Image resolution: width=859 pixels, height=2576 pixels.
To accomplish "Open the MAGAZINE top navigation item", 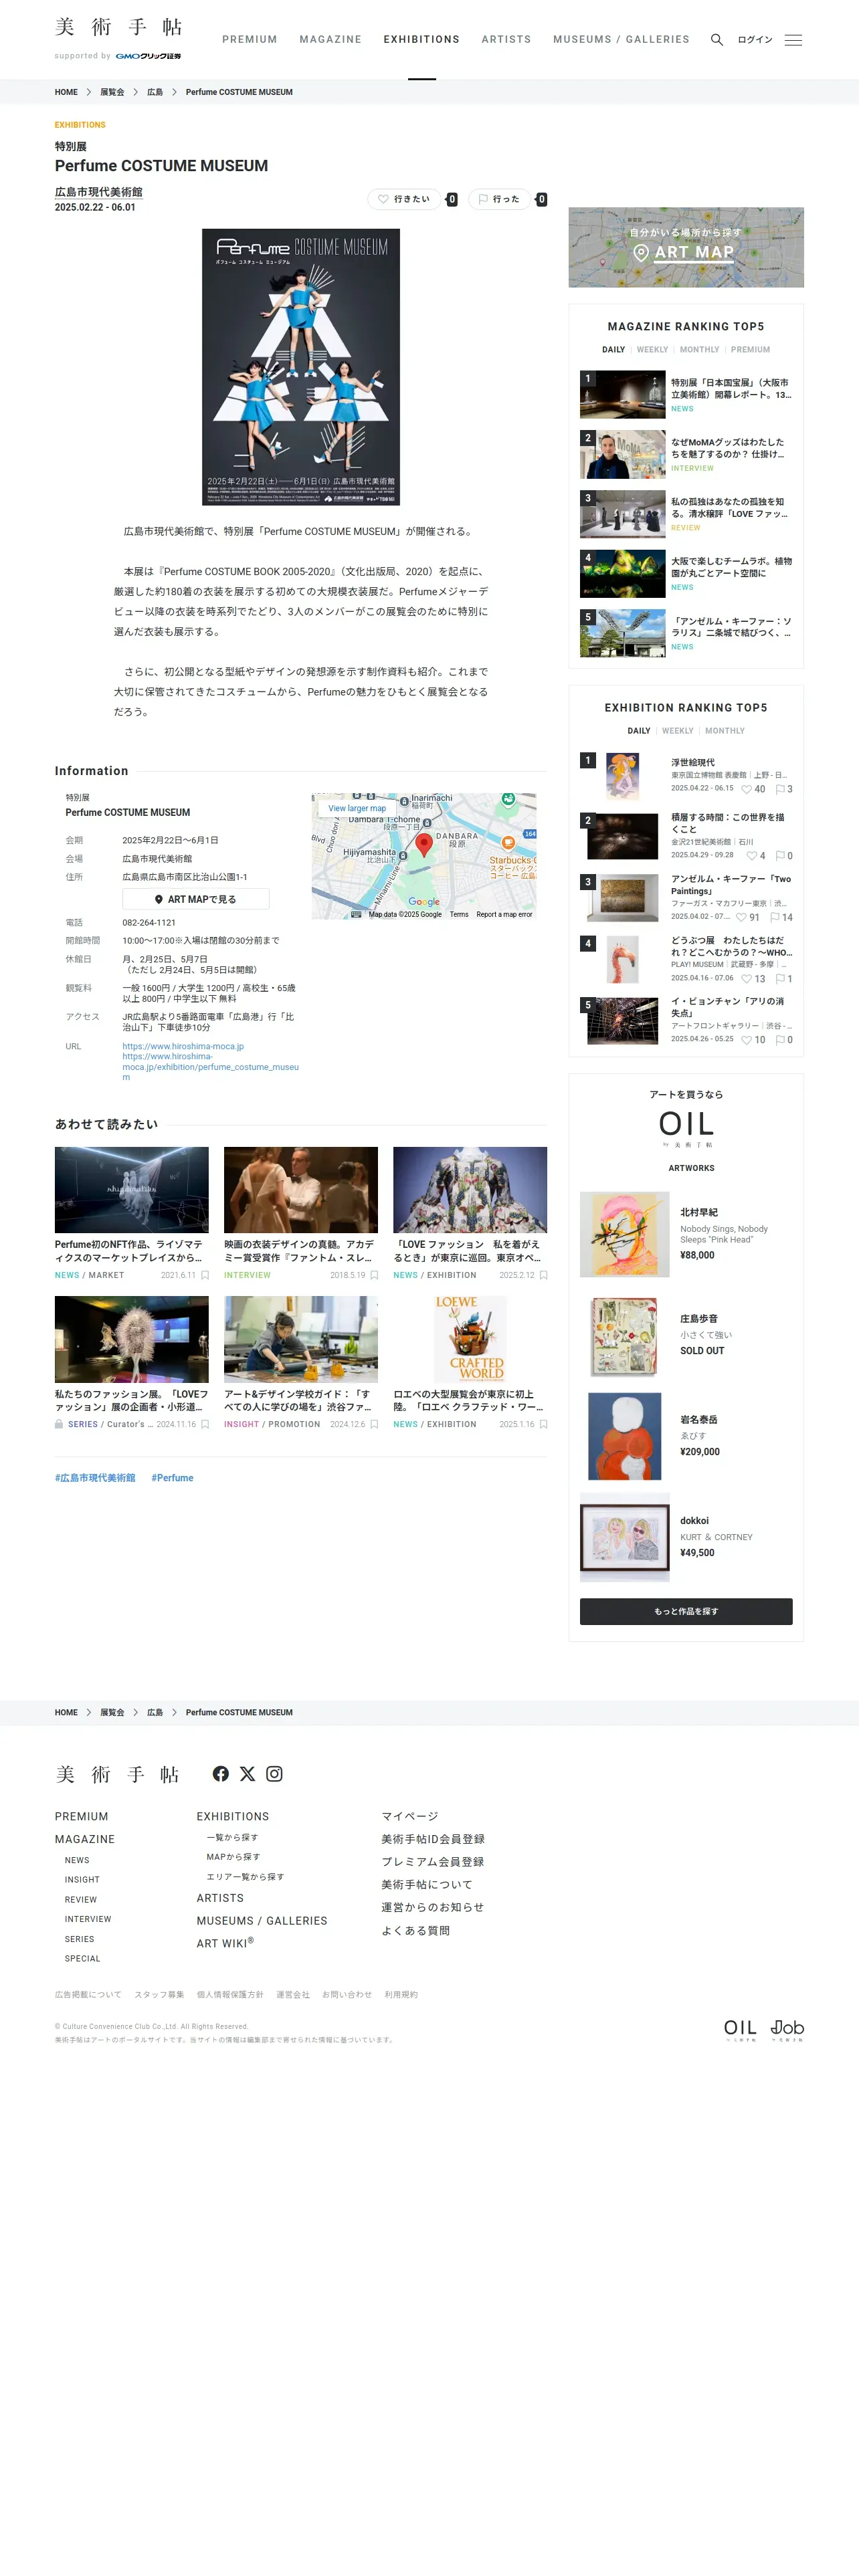I will 330,40.
